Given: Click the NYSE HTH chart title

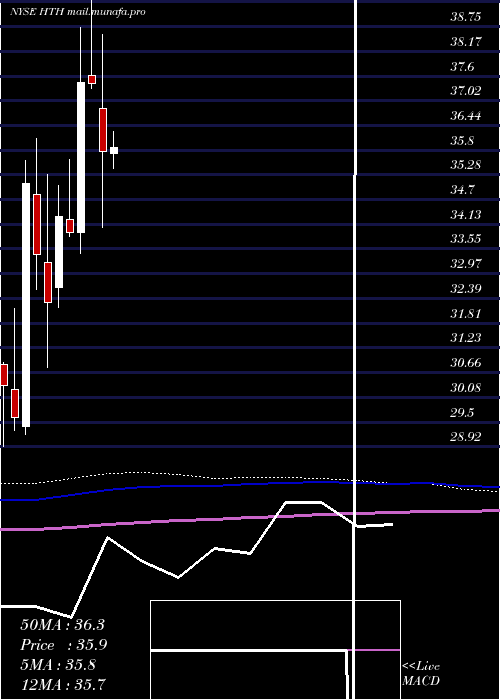Looking at the screenshot, I should [x=78, y=12].
